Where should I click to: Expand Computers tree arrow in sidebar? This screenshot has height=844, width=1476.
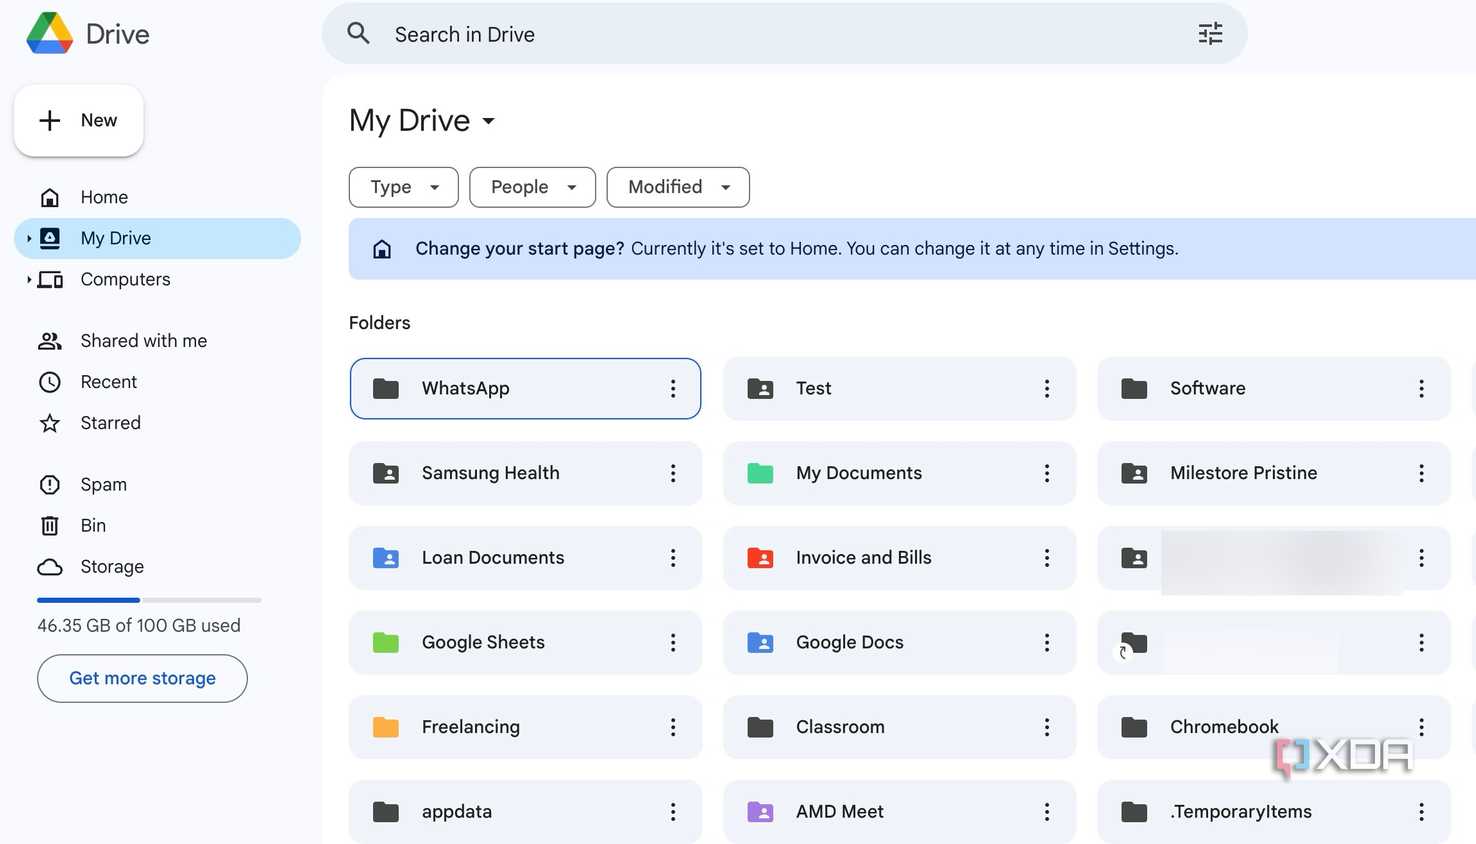coord(28,279)
